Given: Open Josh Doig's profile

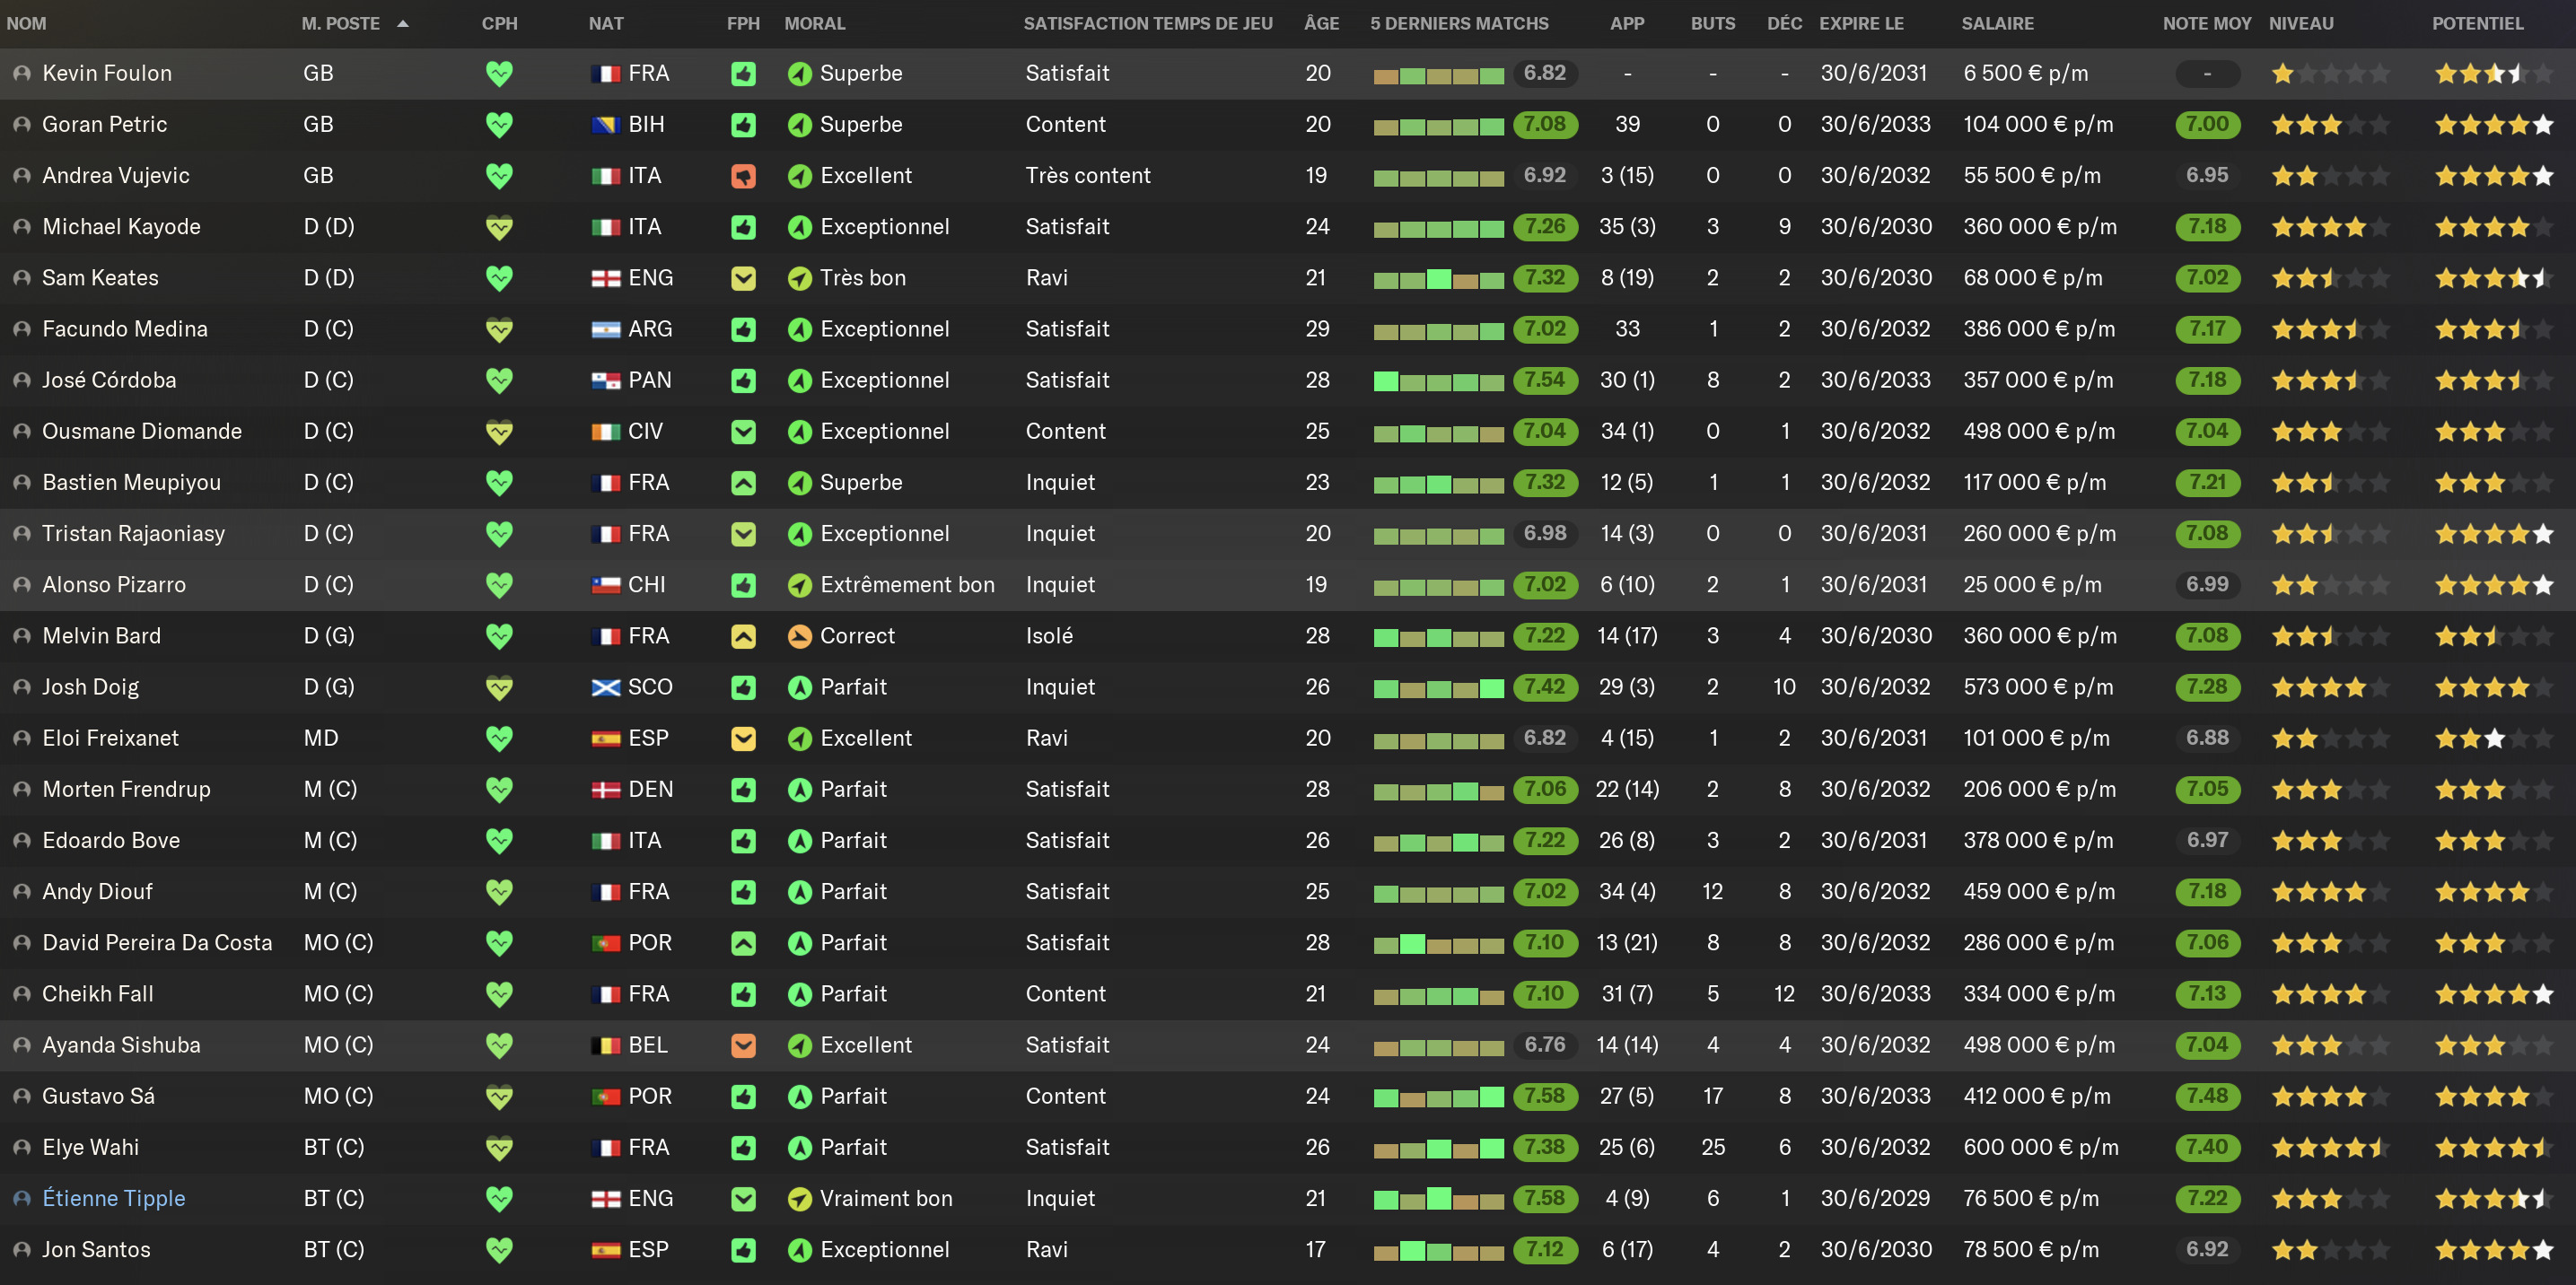Looking at the screenshot, I should 90,687.
